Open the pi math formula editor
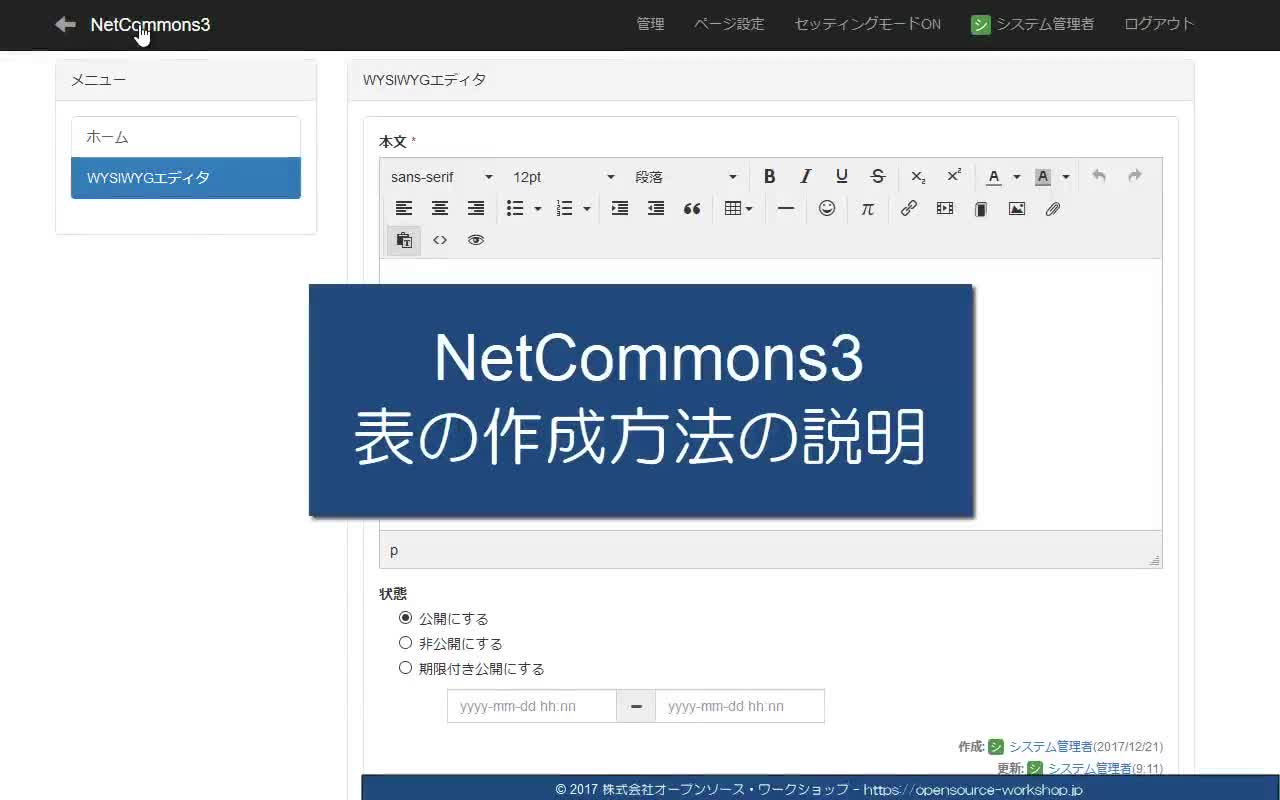The image size is (1280, 800). pyautogui.click(x=867, y=209)
